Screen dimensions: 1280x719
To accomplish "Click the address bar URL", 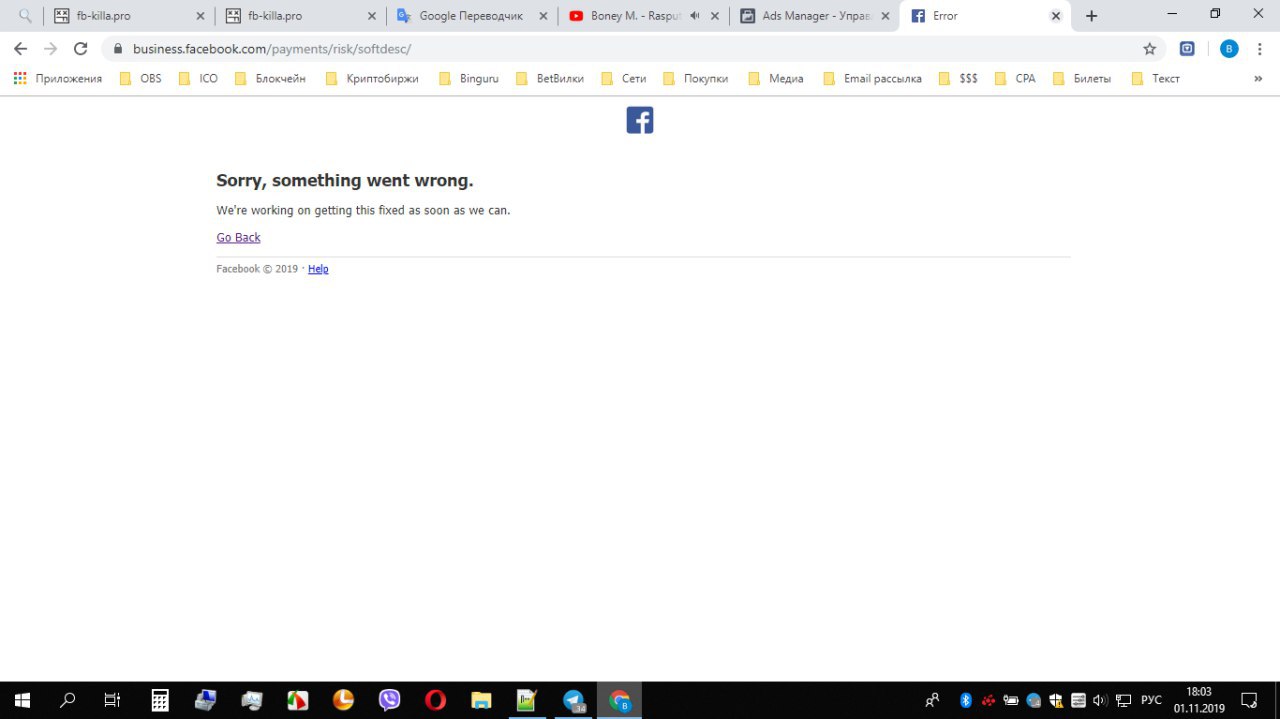I will (x=272, y=49).
